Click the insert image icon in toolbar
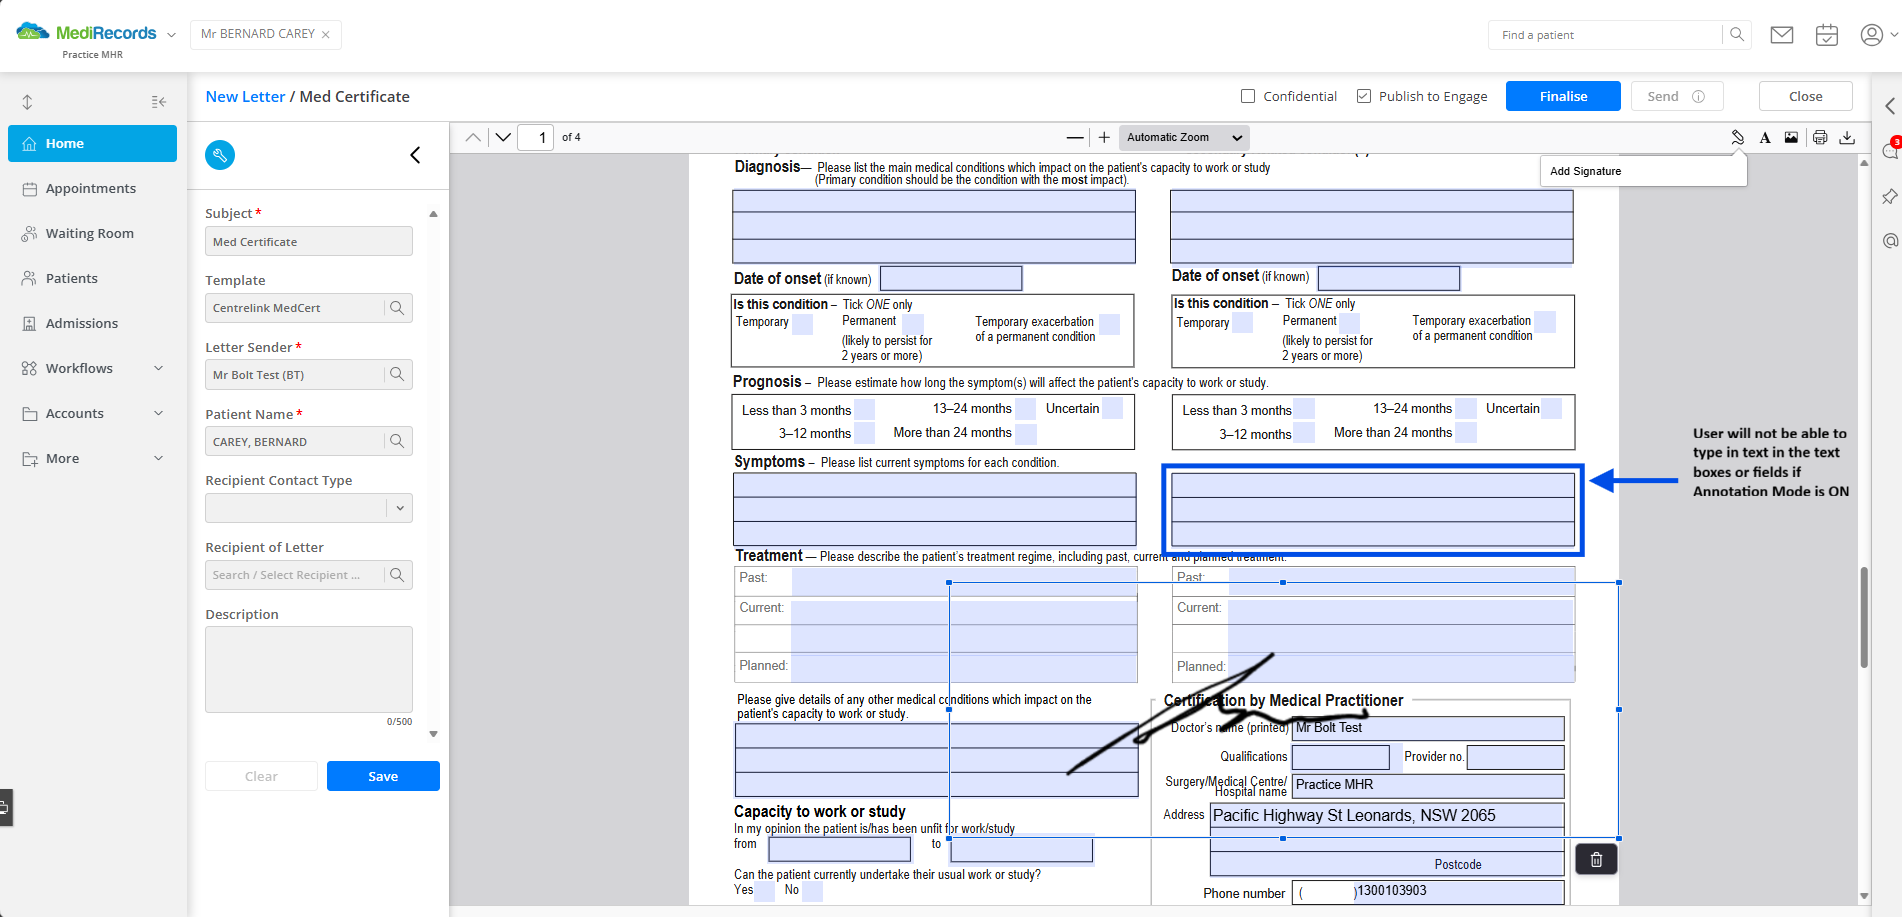The height and width of the screenshot is (917, 1902). 1791,138
